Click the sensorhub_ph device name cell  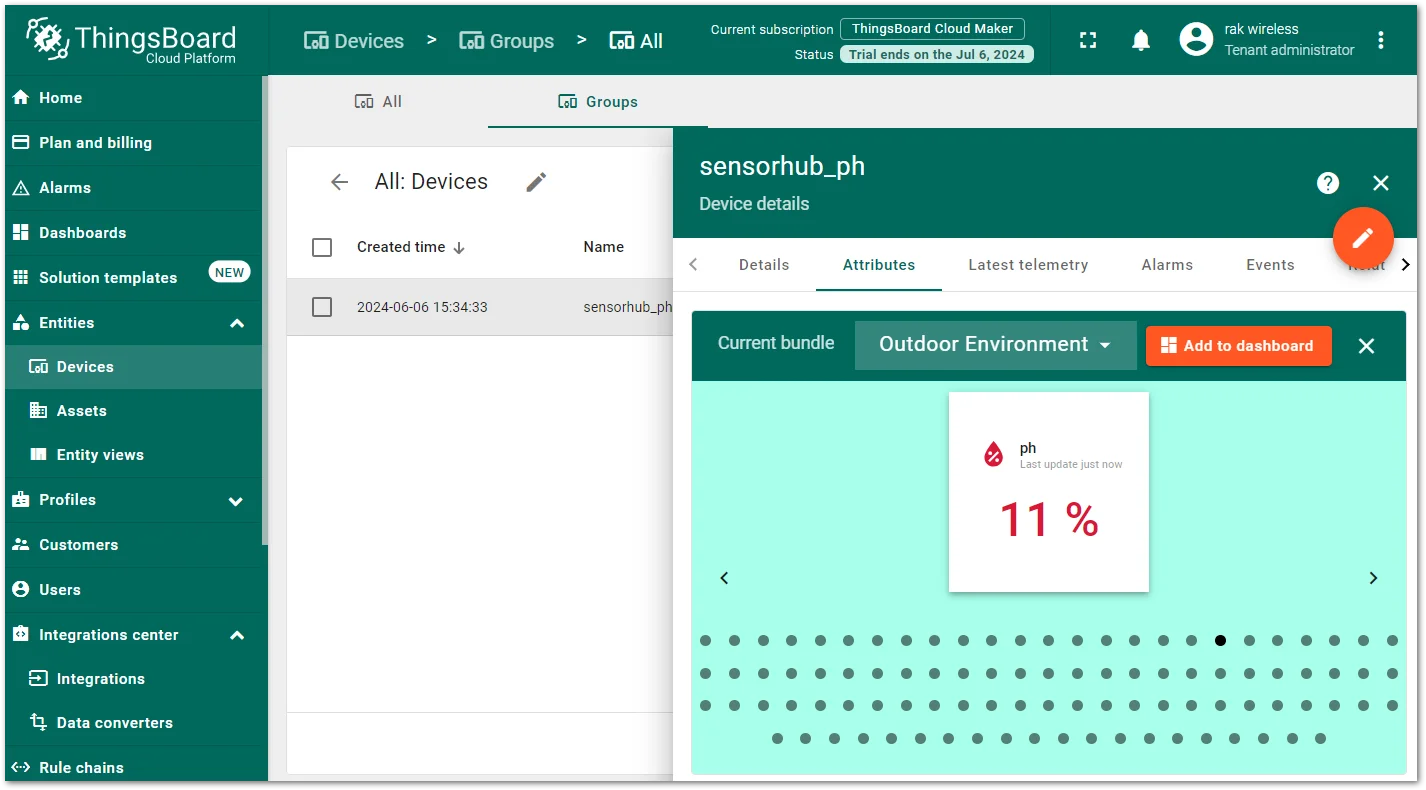point(628,307)
